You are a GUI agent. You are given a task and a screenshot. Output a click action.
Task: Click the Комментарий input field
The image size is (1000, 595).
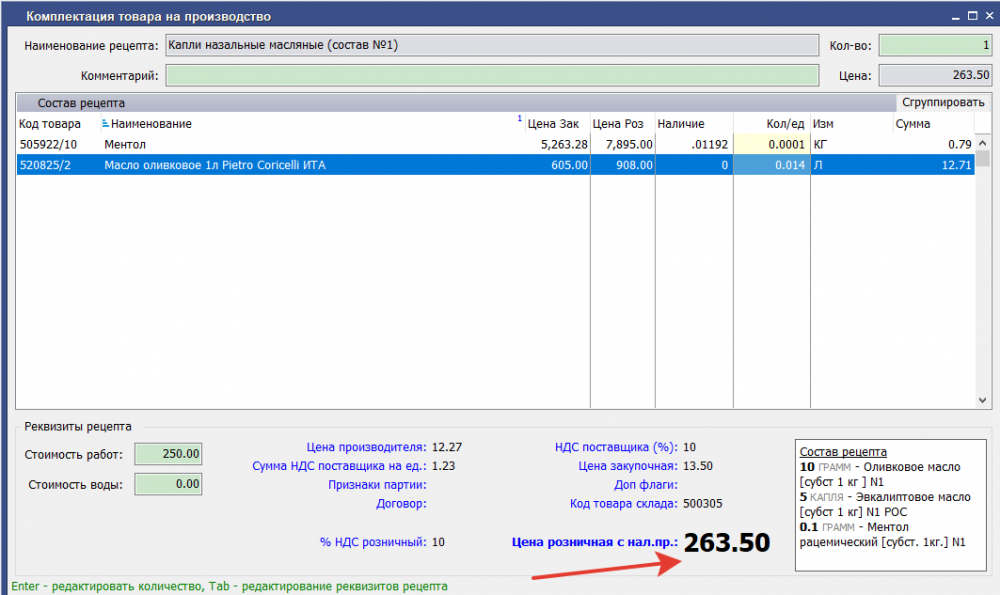[x=492, y=75]
